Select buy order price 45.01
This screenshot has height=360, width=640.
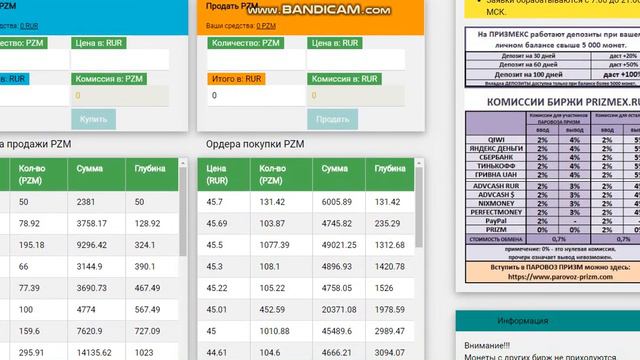pyautogui.click(x=217, y=310)
